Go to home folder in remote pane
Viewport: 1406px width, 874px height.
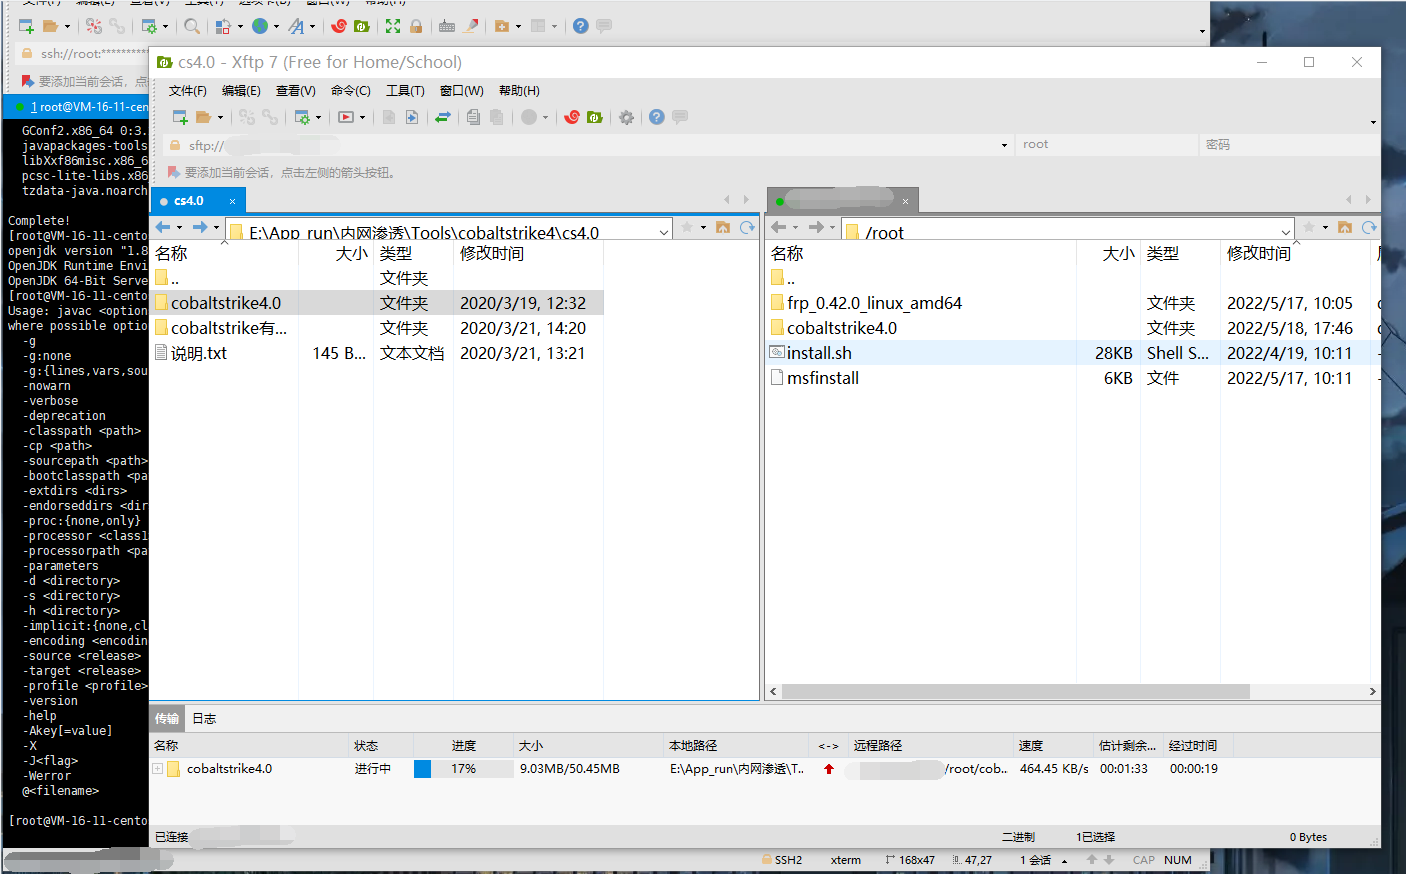point(1345,227)
